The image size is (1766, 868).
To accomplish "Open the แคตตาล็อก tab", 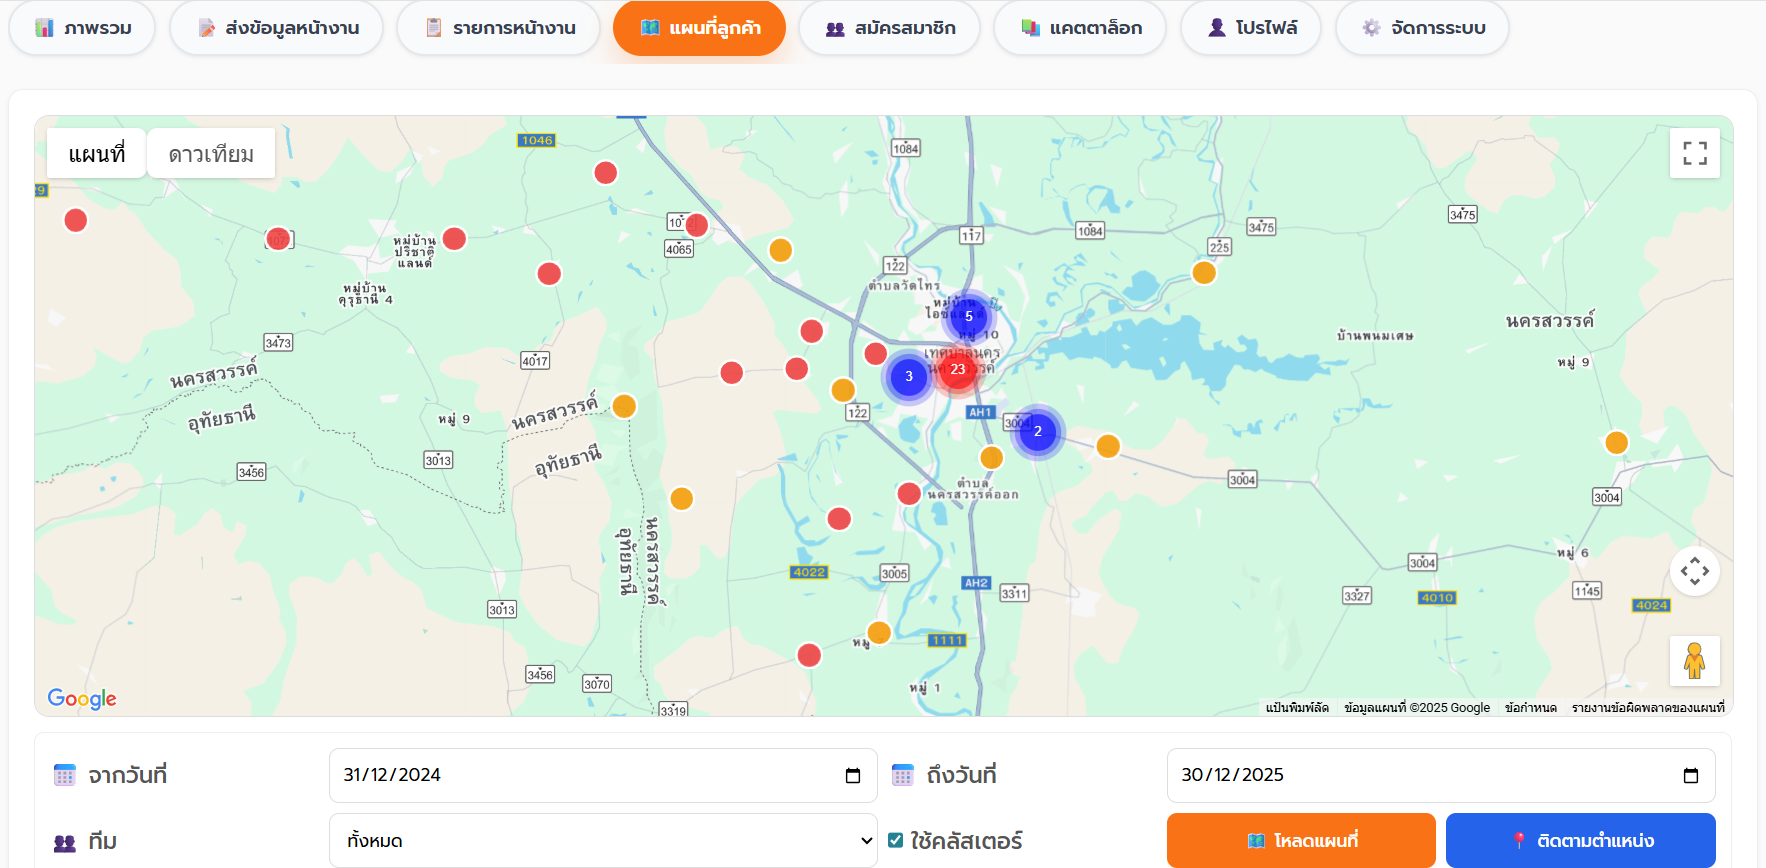I will (1080, 28).
